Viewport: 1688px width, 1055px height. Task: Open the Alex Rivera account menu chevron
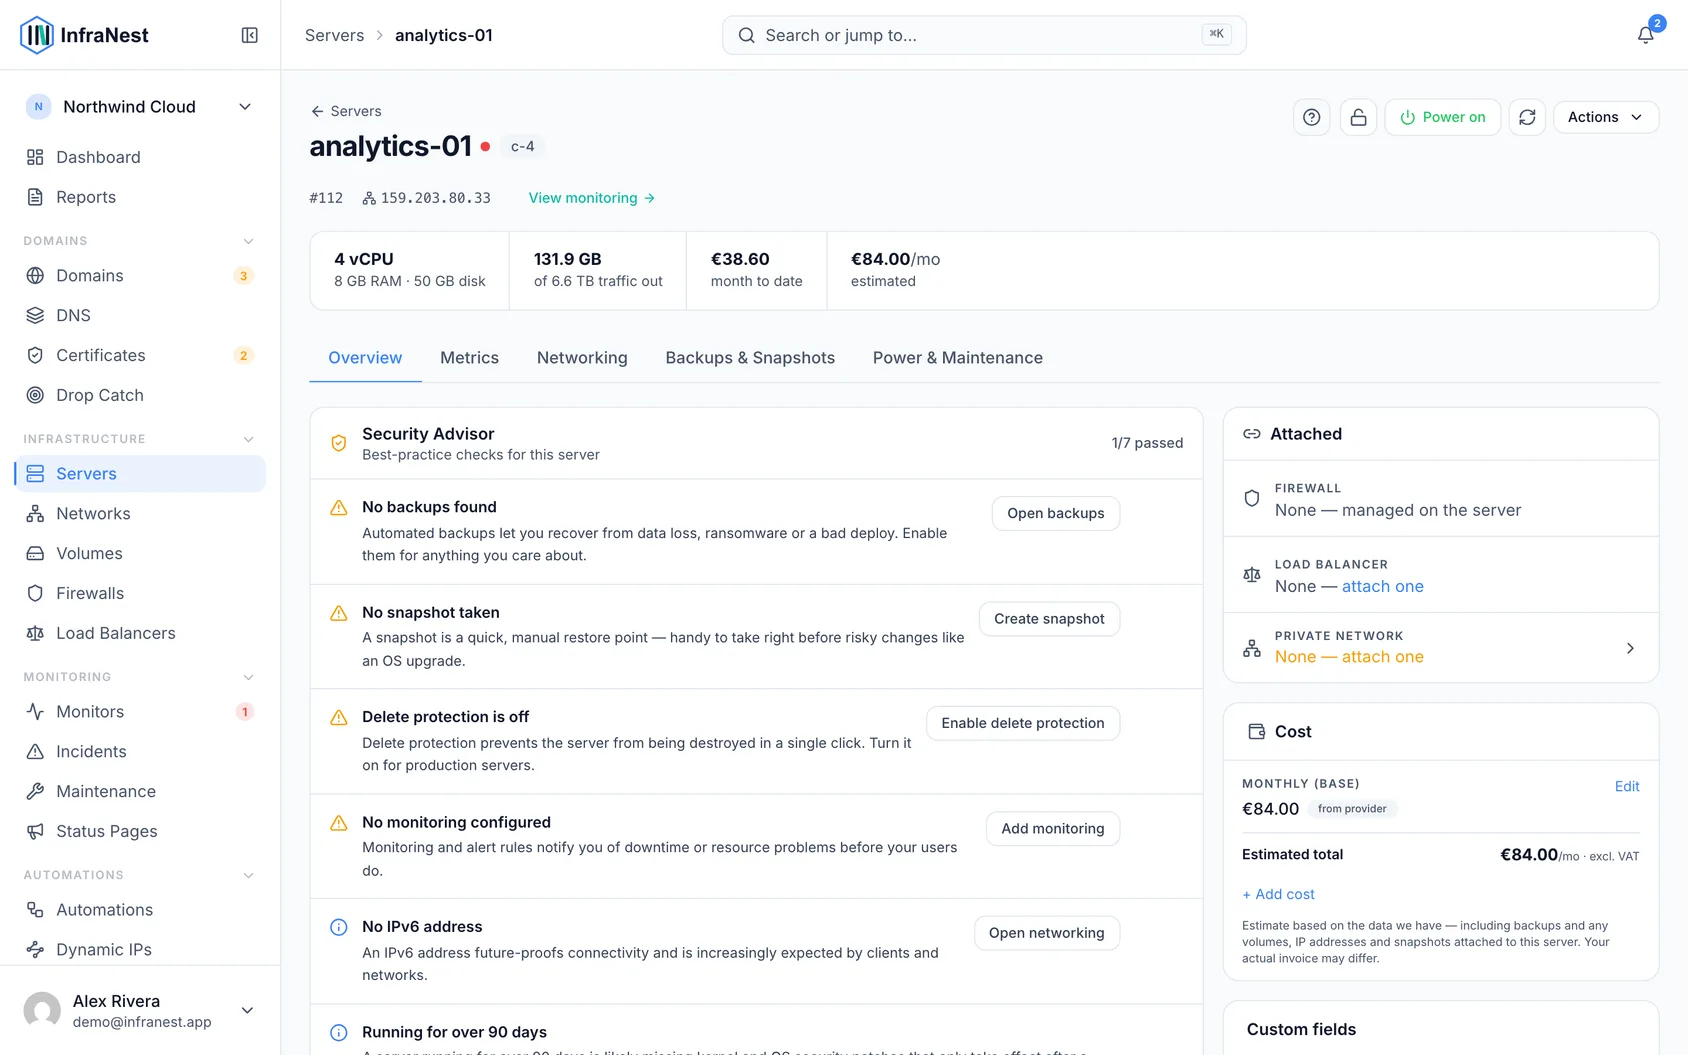[x=247, y=1010]
